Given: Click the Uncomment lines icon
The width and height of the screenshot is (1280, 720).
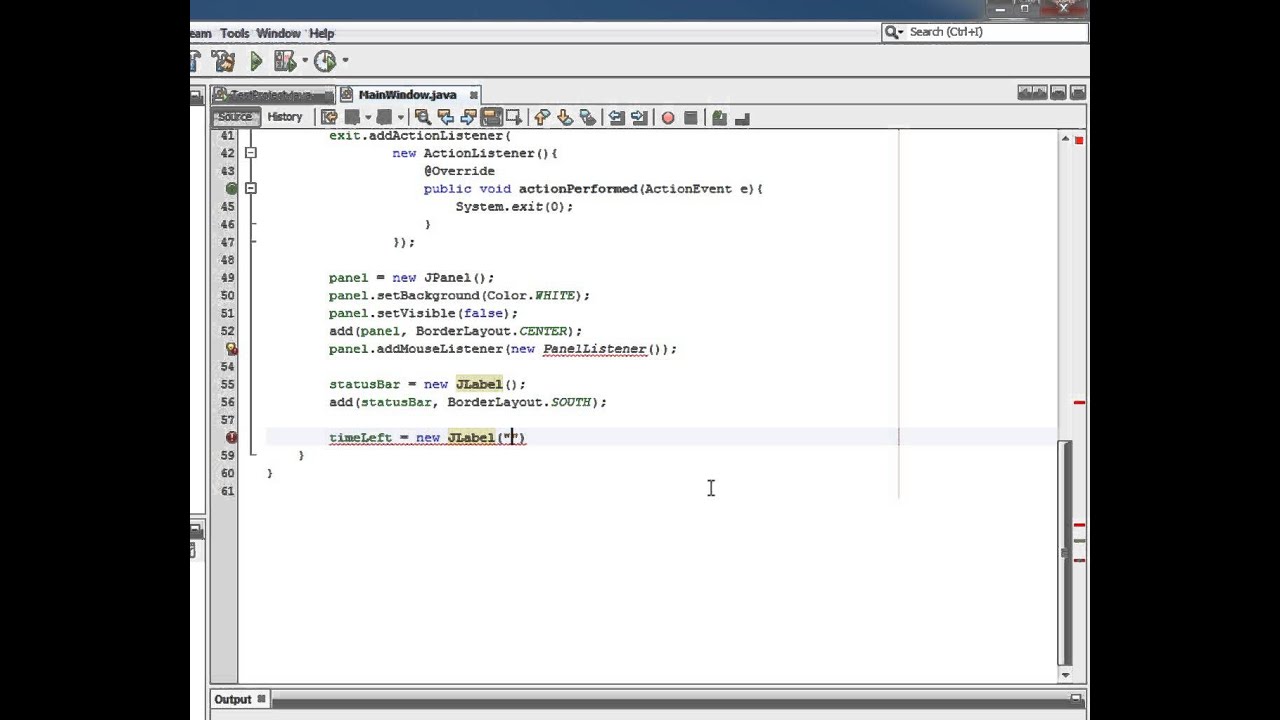Looking at the screenshot, I should [x=742, y=118].
